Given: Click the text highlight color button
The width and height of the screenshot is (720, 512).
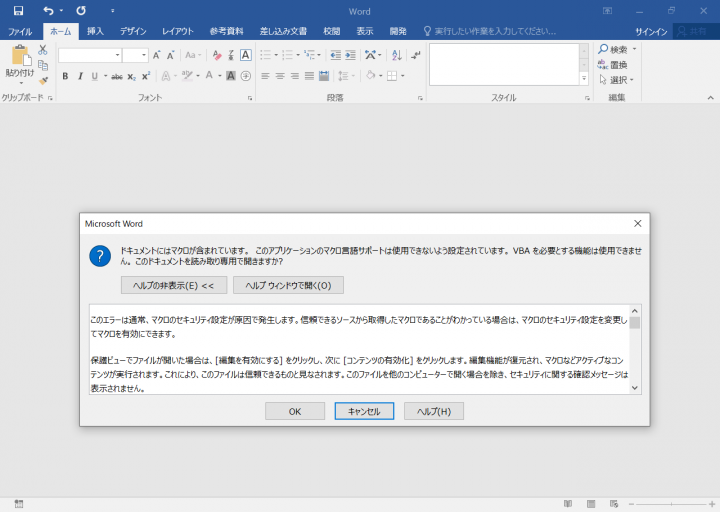Looking at the screenshot, I should click(x=186, y=75).
